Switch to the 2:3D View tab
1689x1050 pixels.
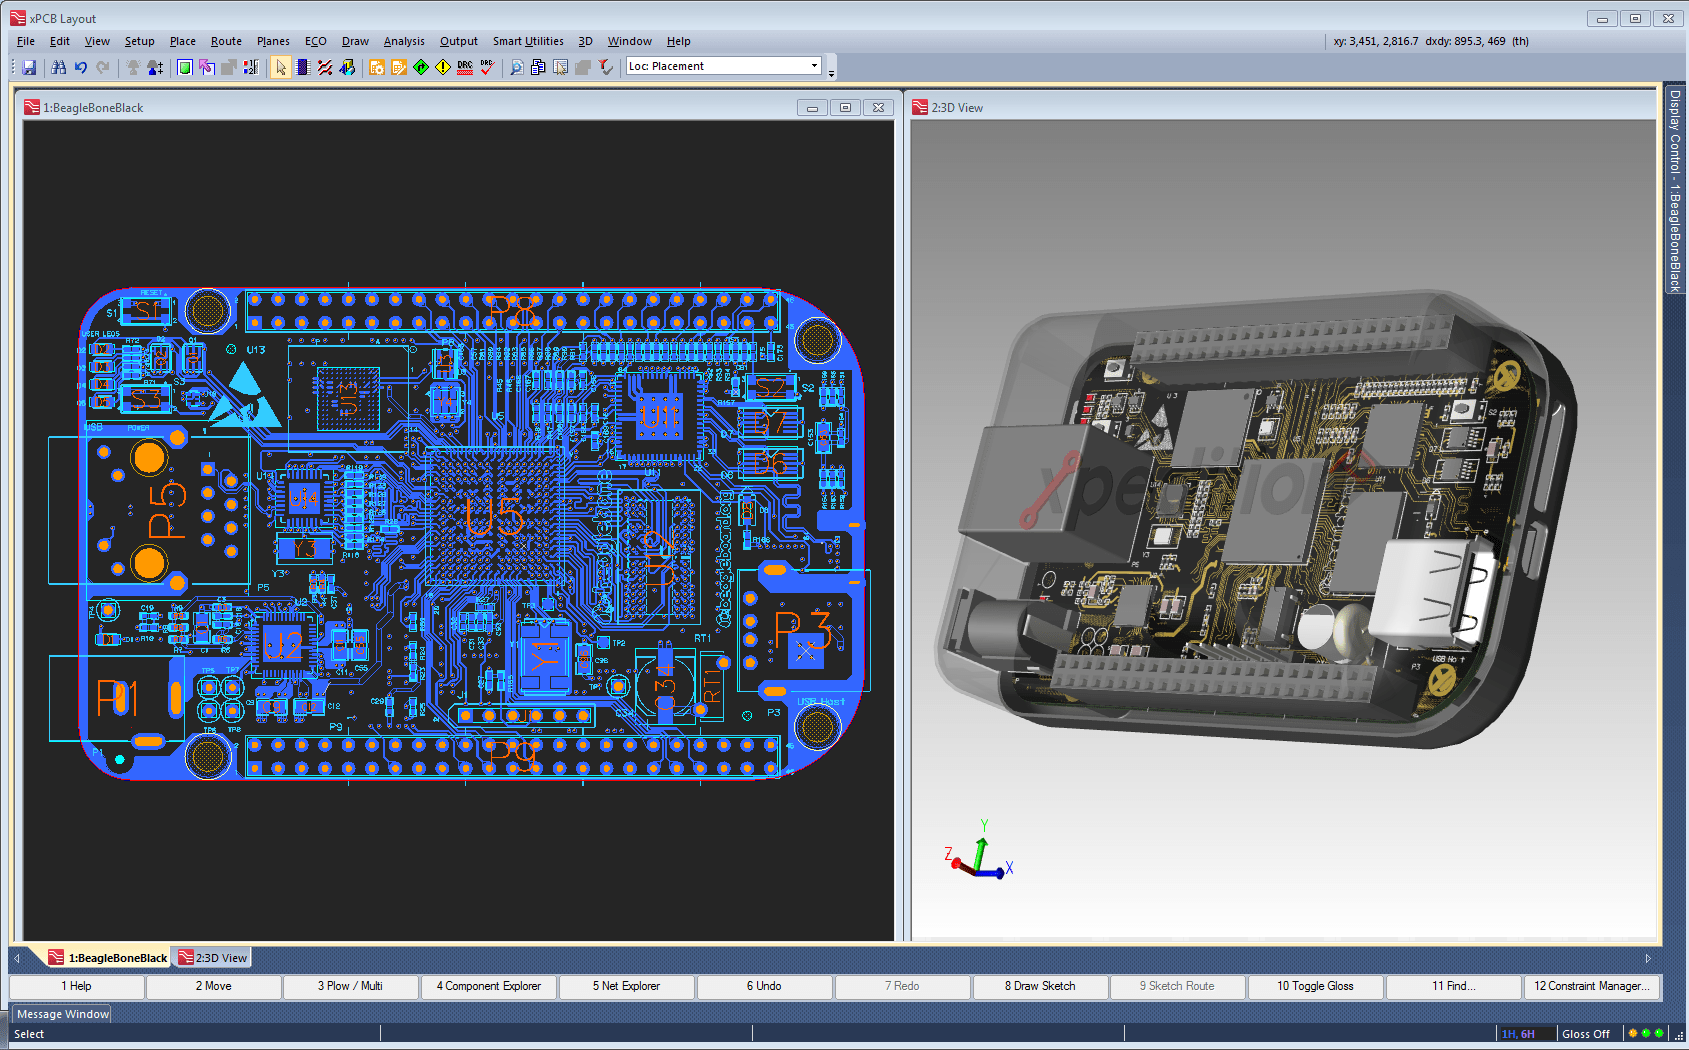click(213, 958)
